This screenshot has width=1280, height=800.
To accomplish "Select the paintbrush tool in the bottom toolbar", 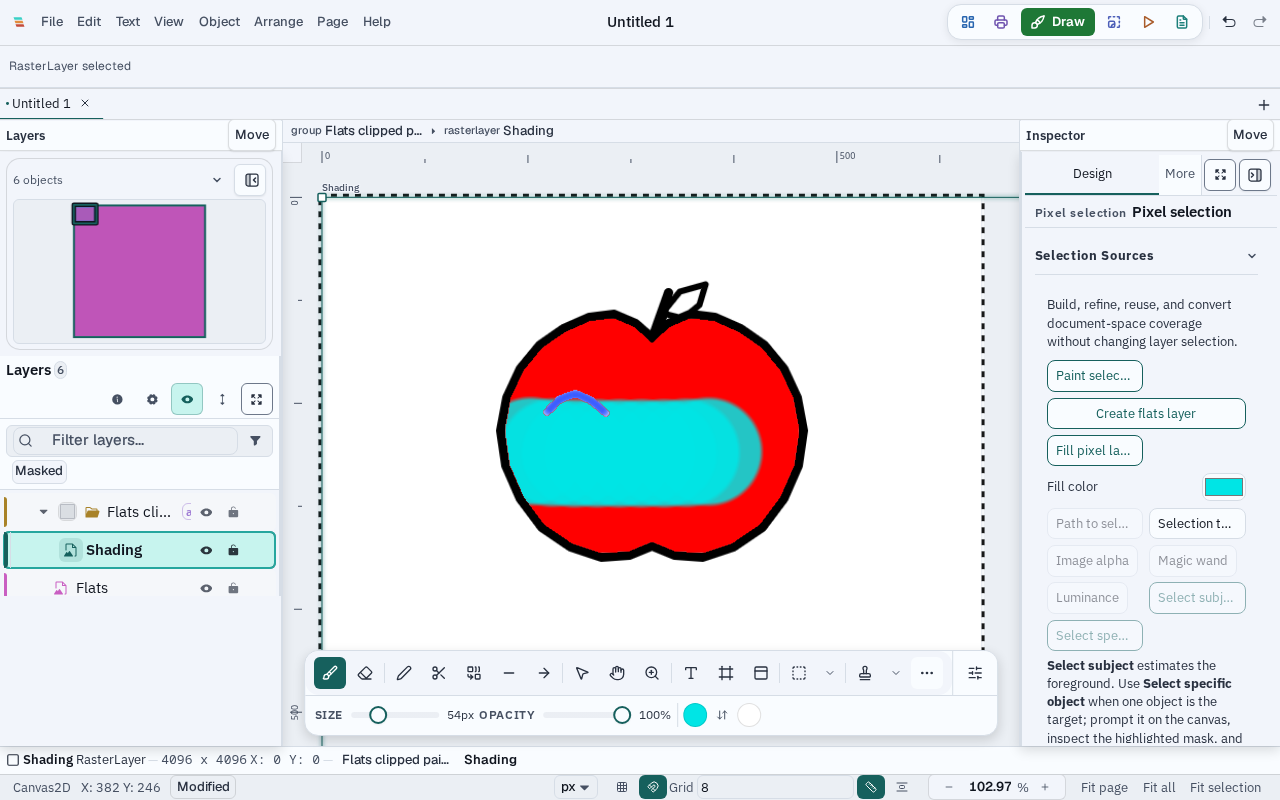I will point(330,673).
